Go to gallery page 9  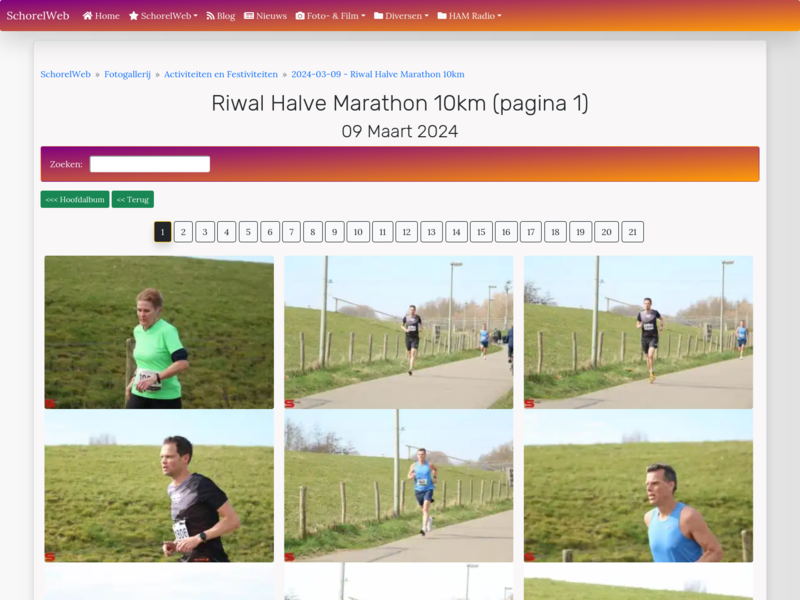(x=335, y=232)
